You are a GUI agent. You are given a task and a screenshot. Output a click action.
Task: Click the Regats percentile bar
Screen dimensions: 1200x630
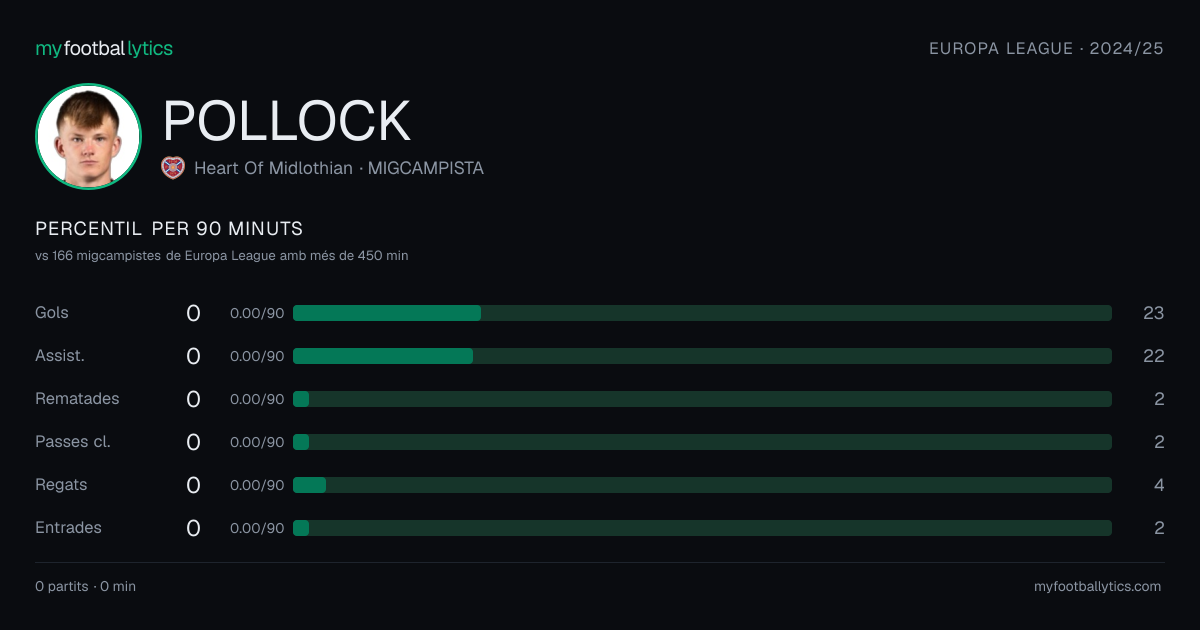(702, 485)
